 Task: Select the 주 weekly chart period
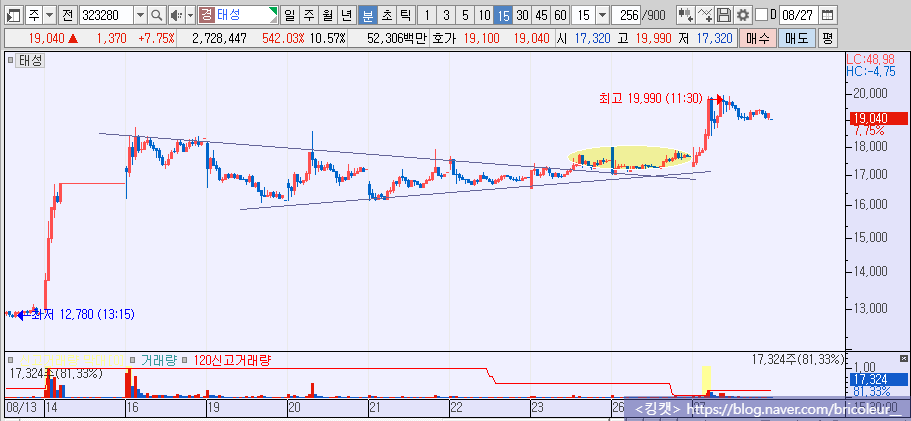(309, 15)
